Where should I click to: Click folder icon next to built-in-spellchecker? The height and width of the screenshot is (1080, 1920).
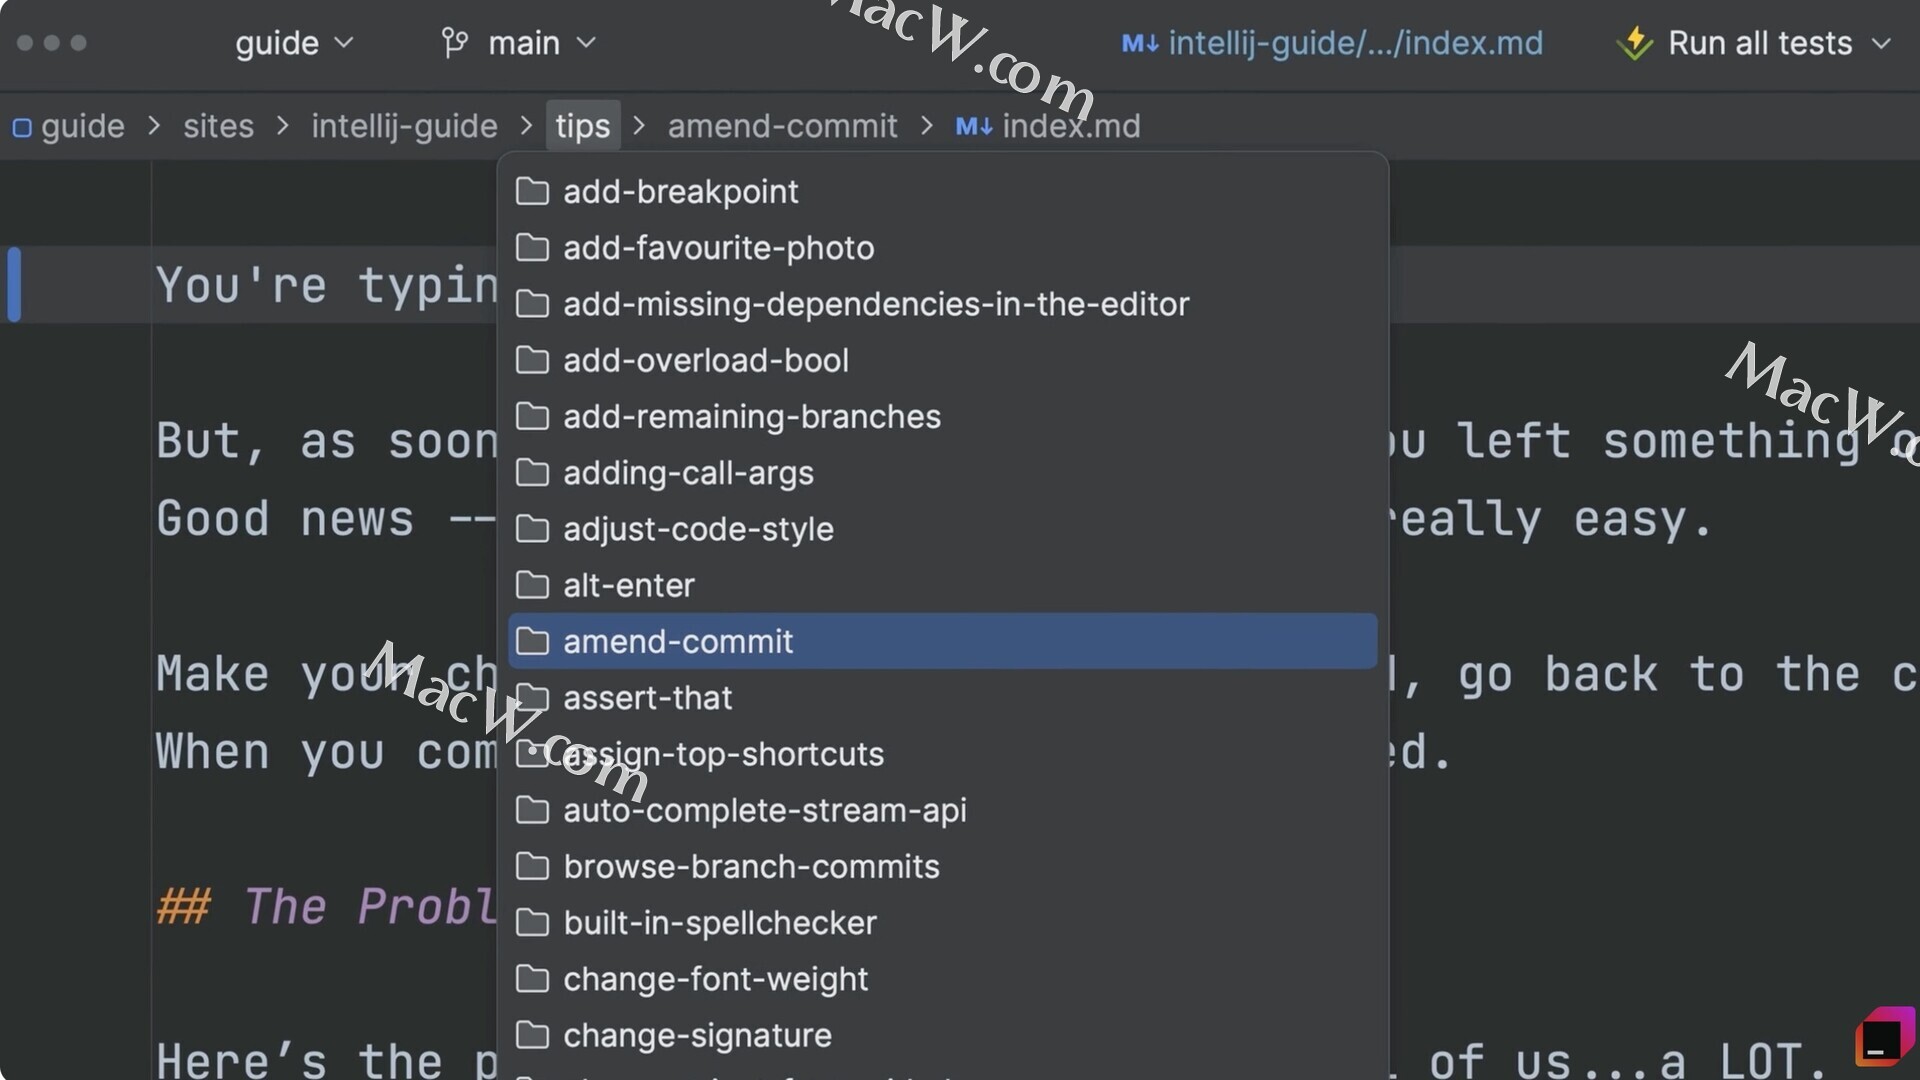pyautogui.click(x=532, y=922)
